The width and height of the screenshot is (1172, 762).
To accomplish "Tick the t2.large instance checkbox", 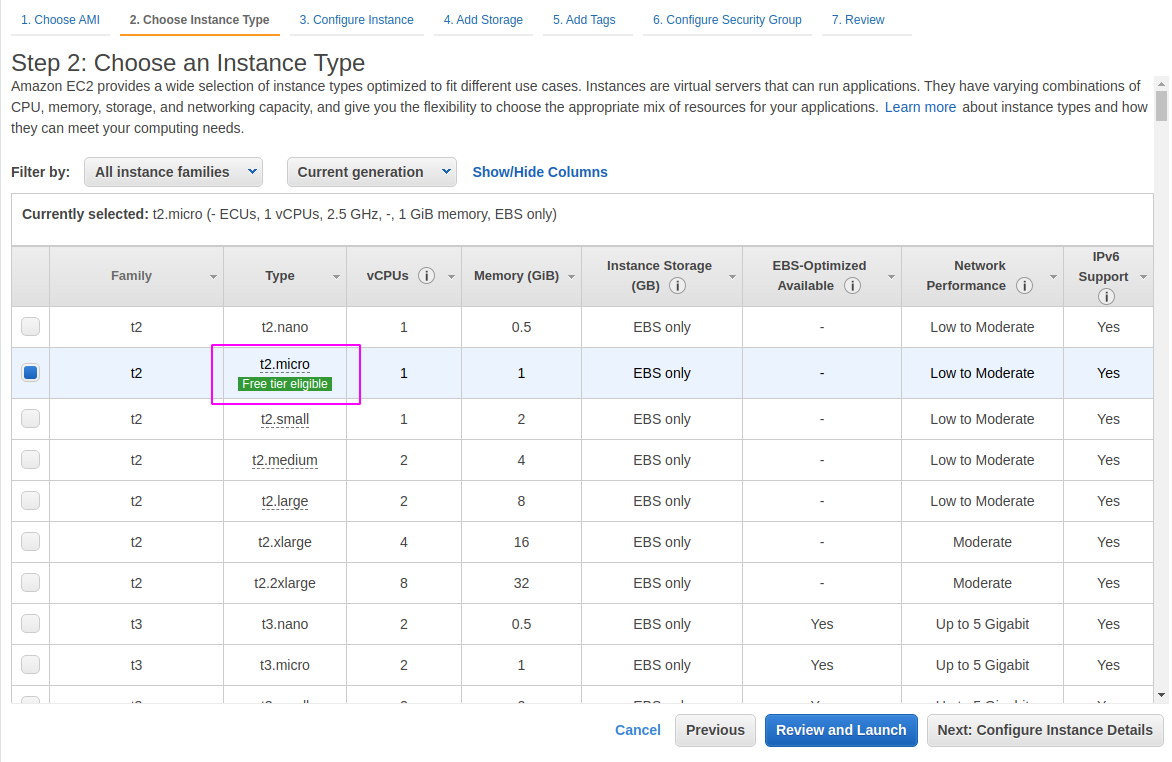I will point(31,501).
